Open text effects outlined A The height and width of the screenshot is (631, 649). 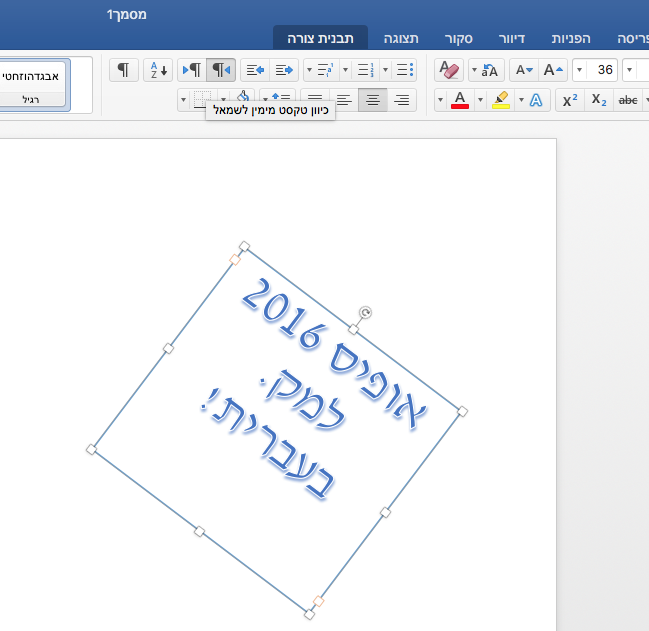536,100
